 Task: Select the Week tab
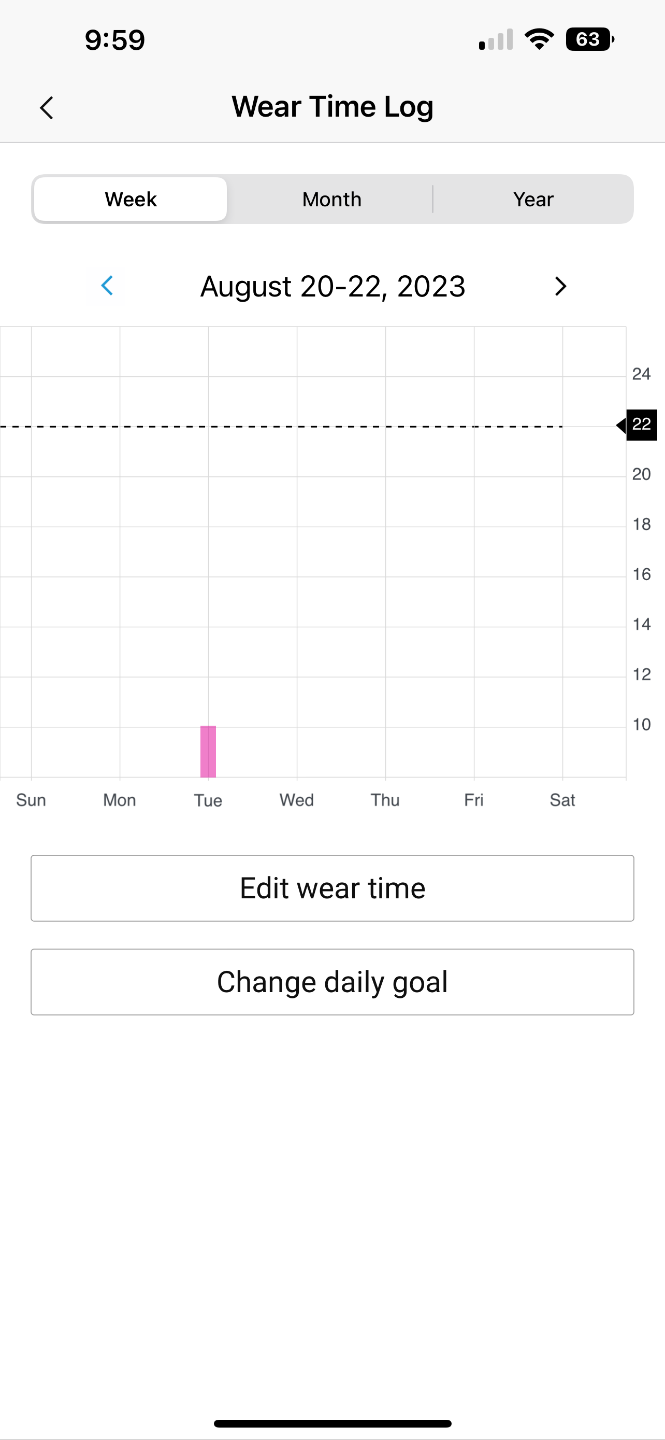[x=131, y=199]
